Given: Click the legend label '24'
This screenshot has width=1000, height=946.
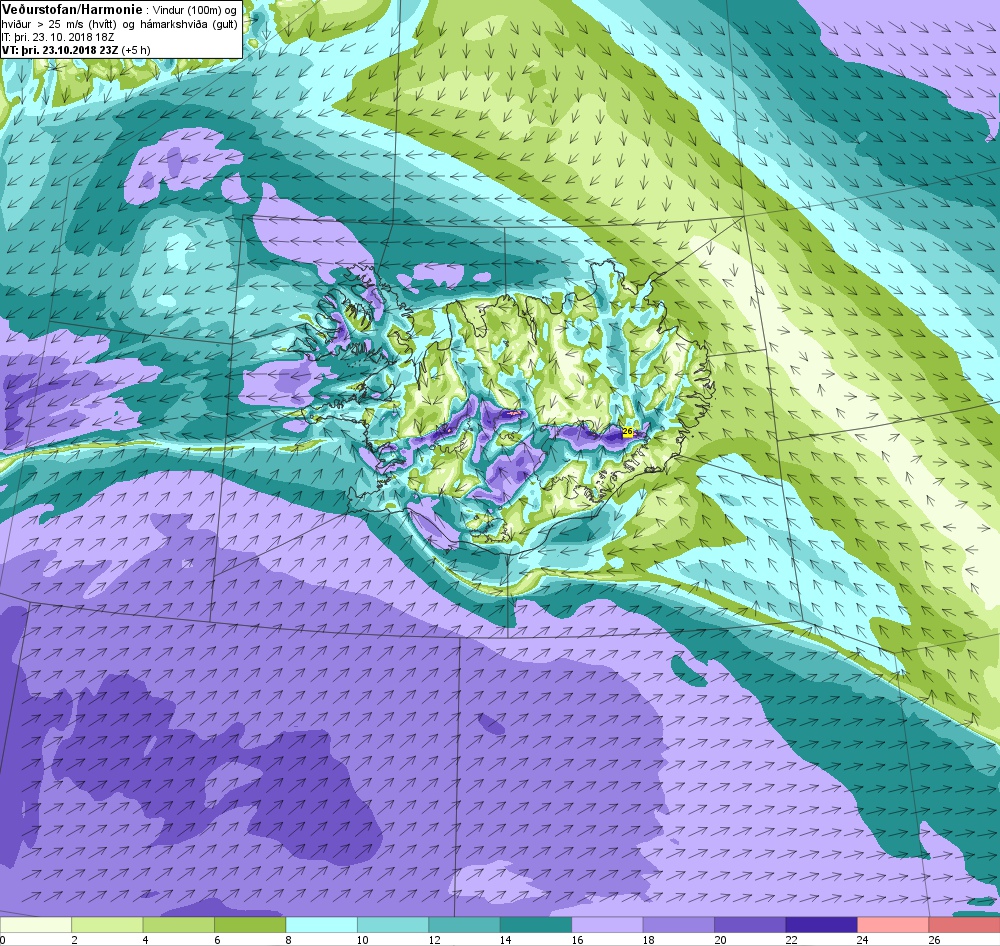Looking at the screenshot, I should tap(862, 940).
